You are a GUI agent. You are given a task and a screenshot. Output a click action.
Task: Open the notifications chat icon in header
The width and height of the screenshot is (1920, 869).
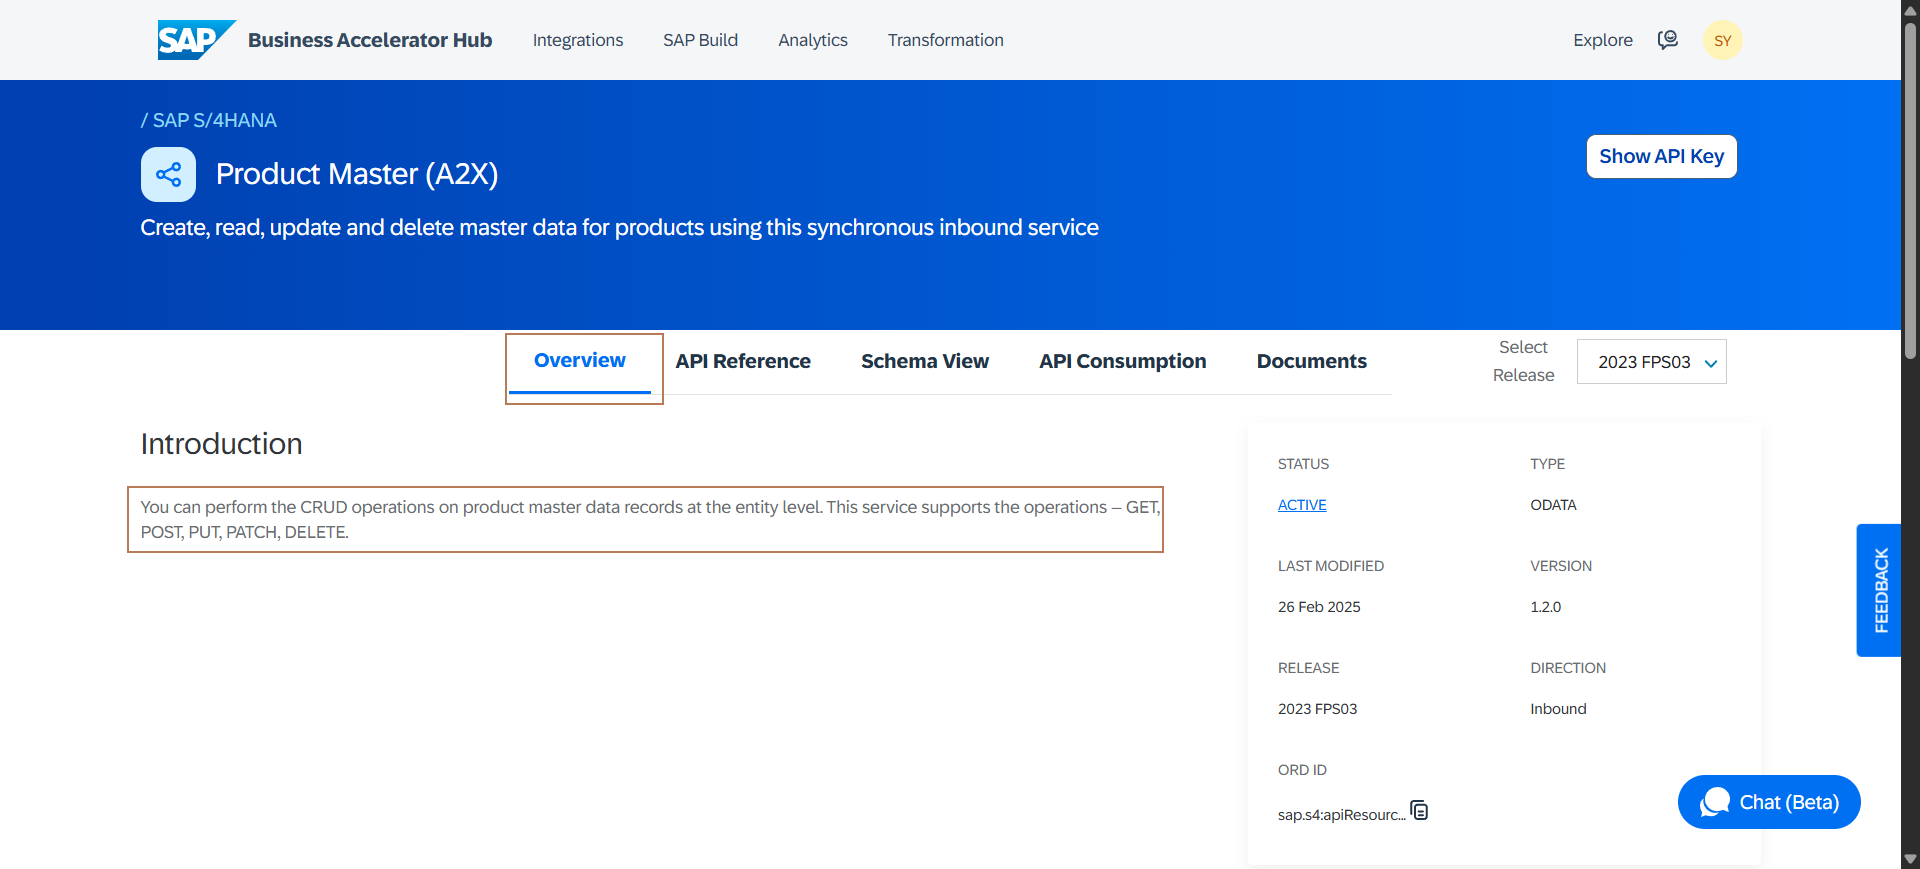[1668, 40]
